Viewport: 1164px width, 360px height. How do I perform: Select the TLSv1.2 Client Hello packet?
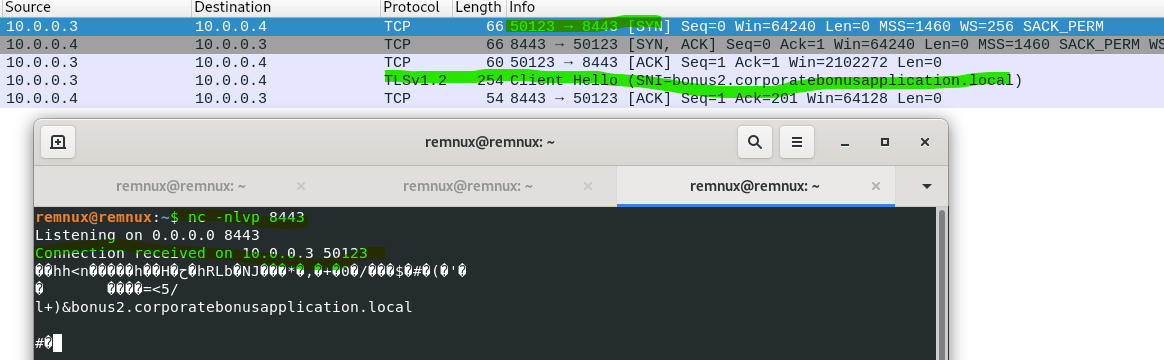(582, 80)
